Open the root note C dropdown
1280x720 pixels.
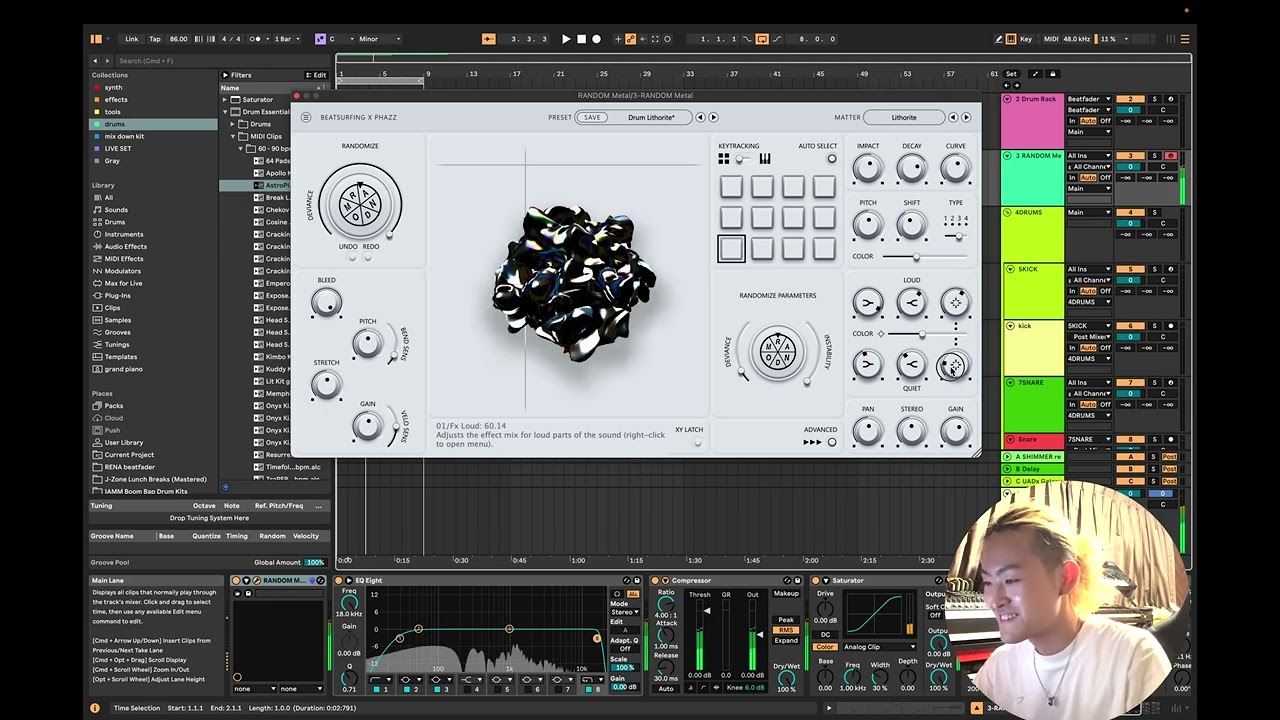click(x=339, y=39)
